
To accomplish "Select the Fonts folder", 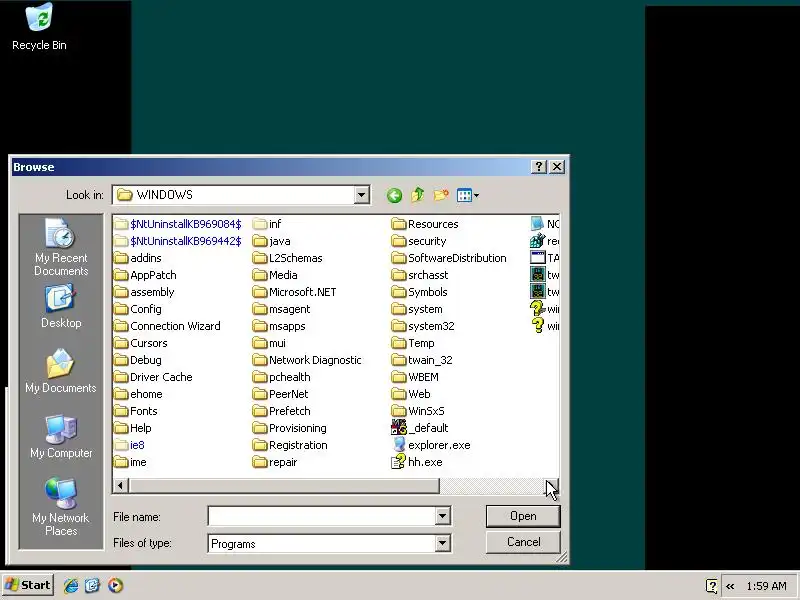I will [x=135, y=411].
